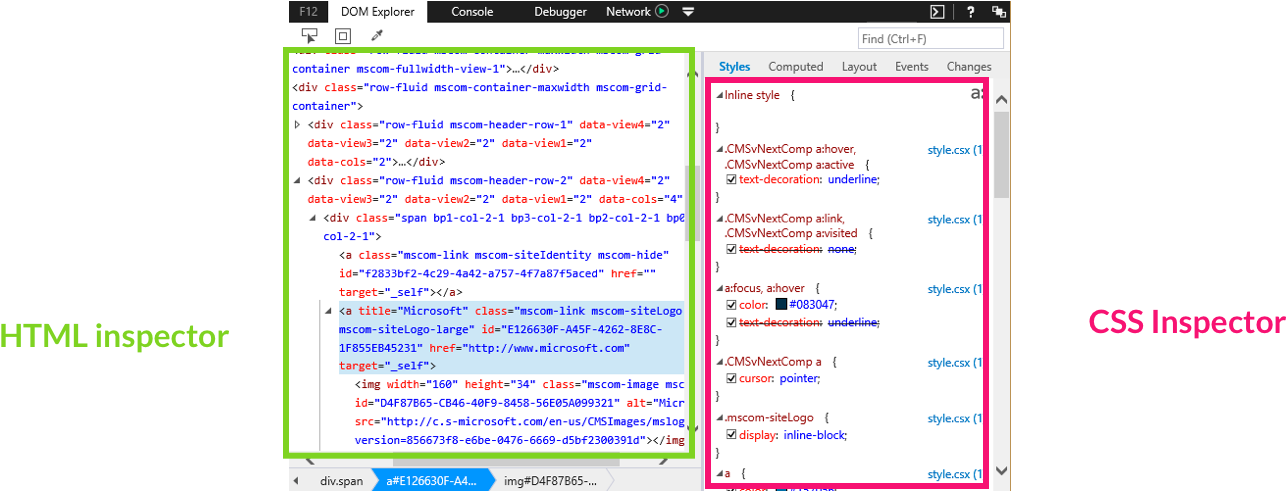Switch to the Computed tab
Screen dimensions: 1287x491
pos(796,67)
